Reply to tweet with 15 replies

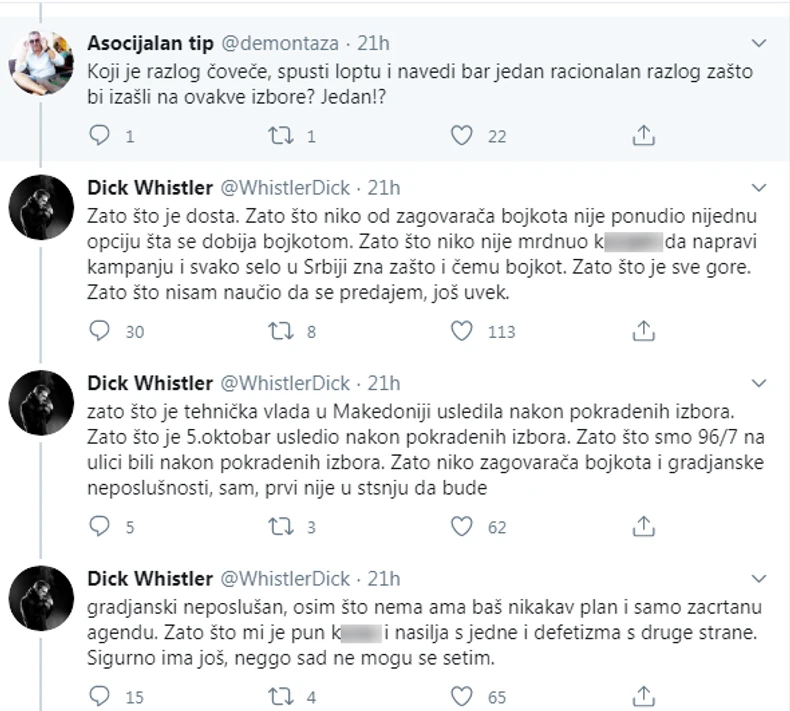point(99,696)
